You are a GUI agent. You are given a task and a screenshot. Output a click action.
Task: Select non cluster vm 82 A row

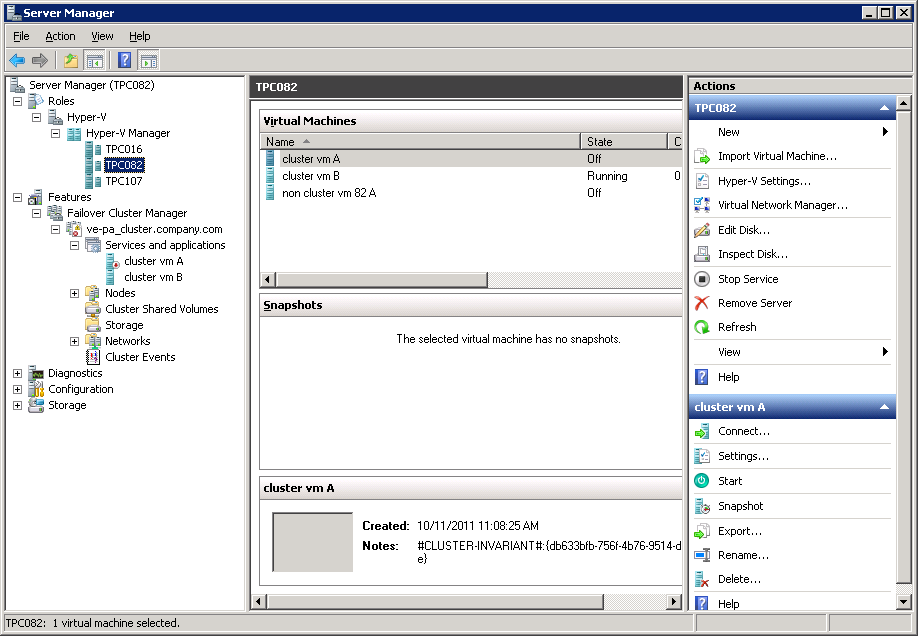coord(472,193)
